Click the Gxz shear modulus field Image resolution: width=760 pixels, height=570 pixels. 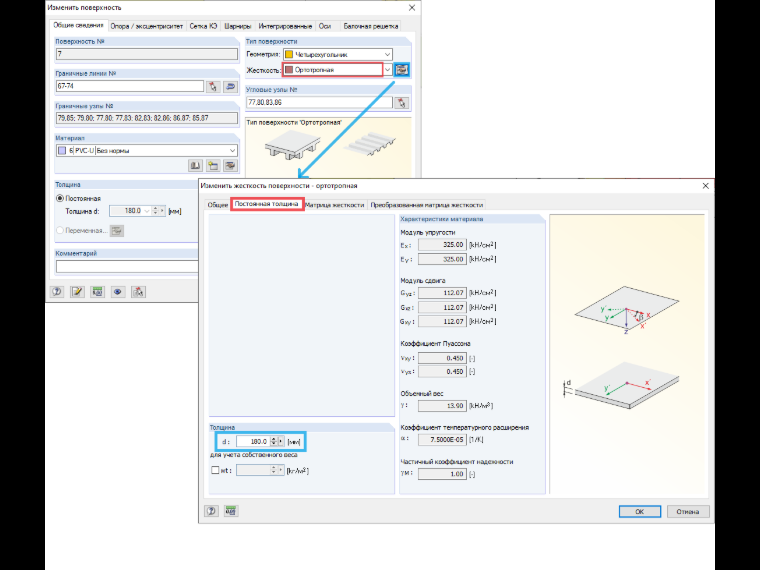coord(442,307)
